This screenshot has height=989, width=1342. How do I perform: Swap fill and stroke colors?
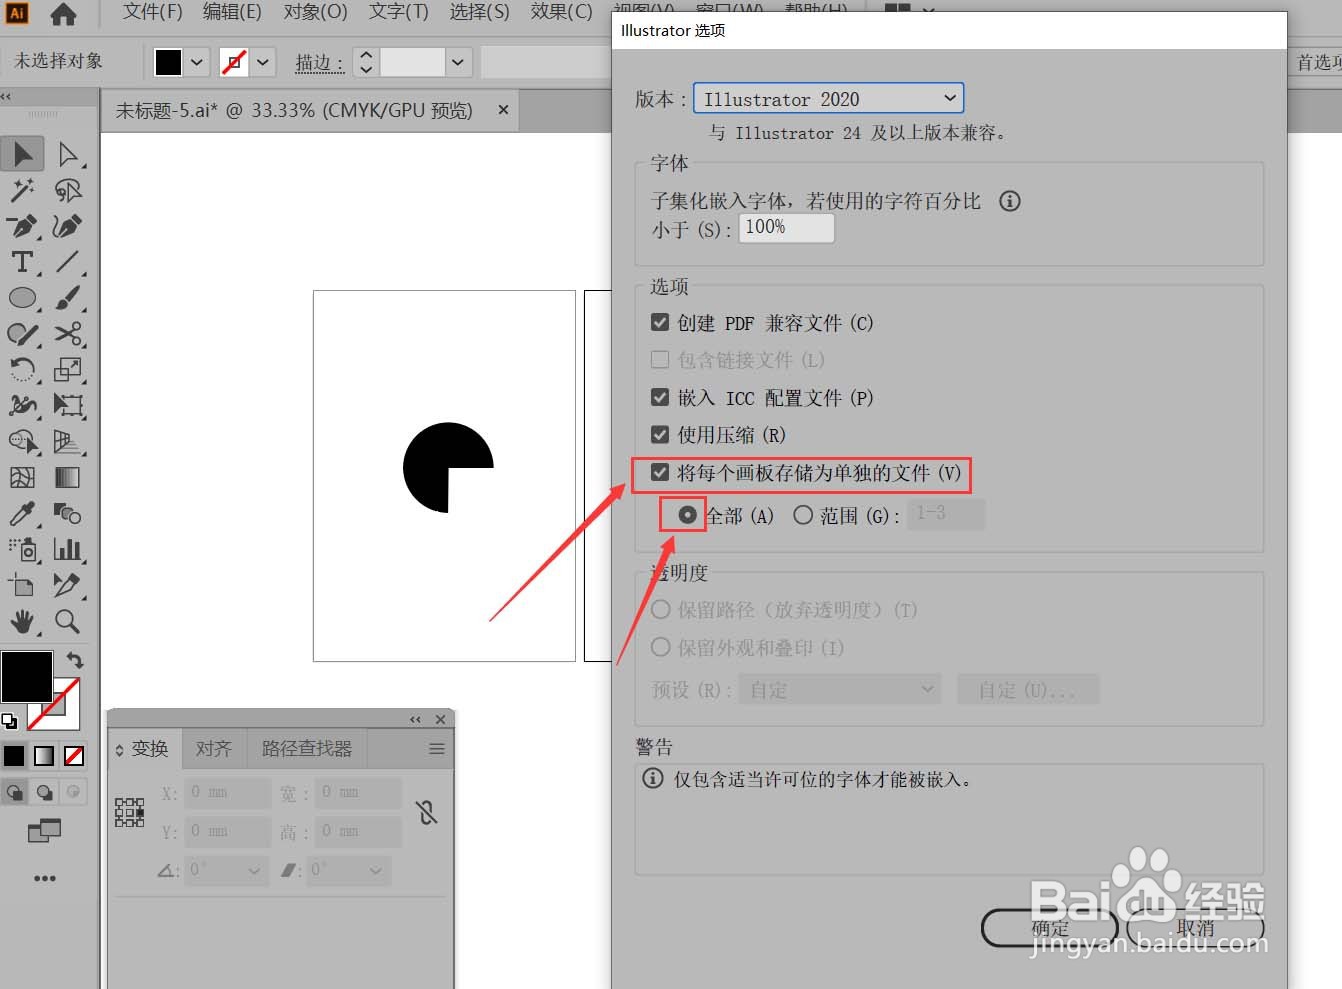pyautogui.click(x=75, y=660)
